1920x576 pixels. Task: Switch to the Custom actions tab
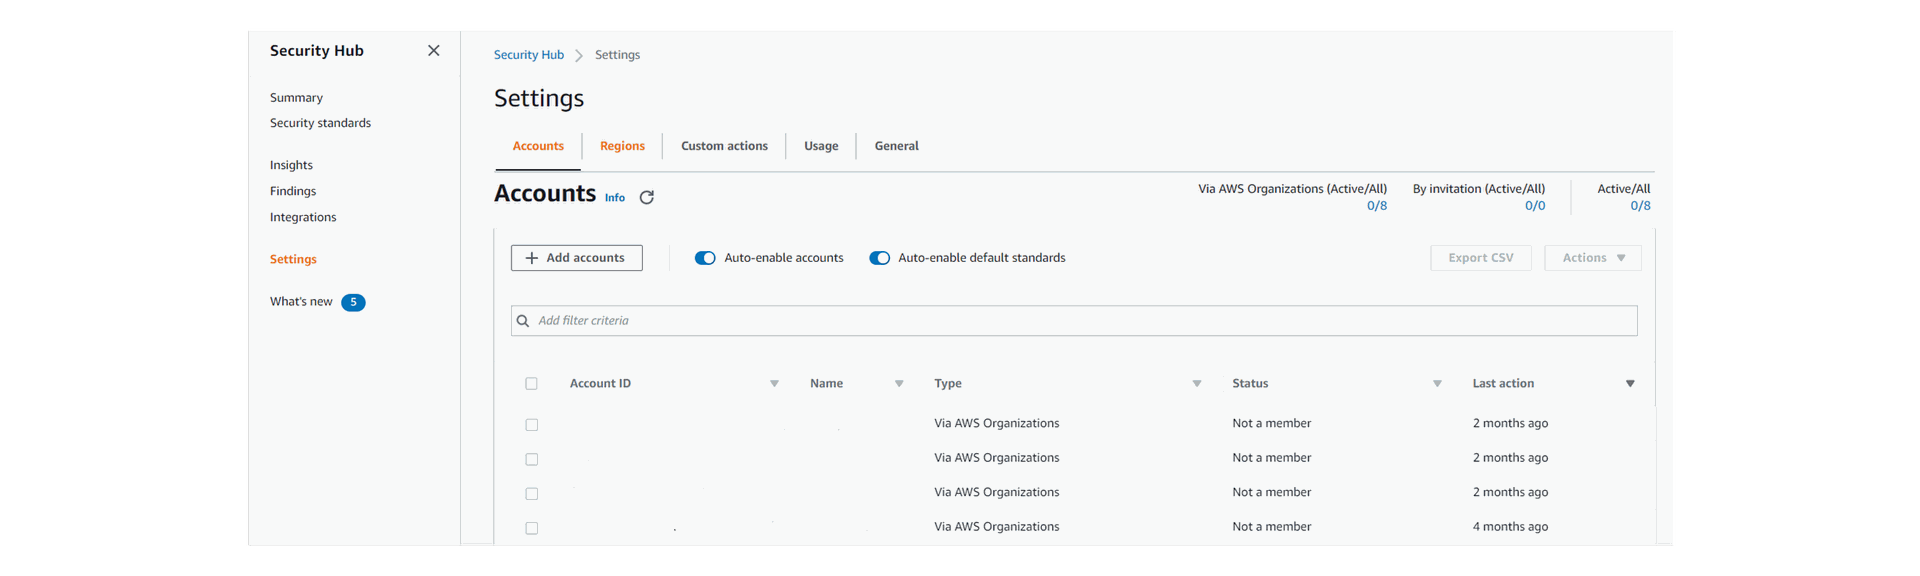(724, 146)
